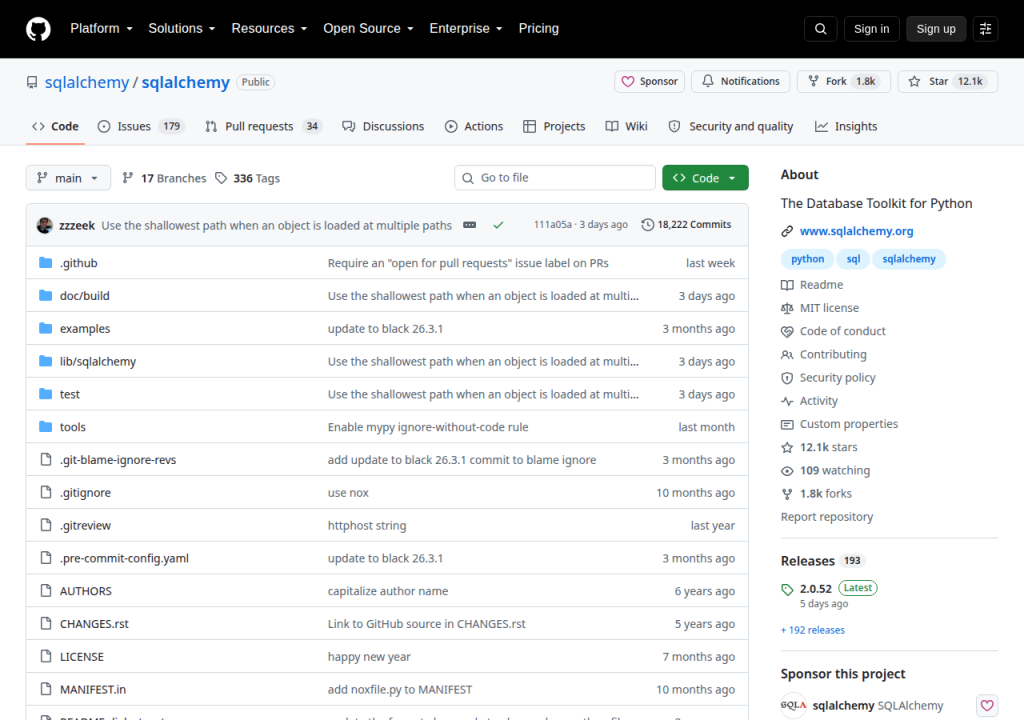Open the test folder
Viewport: 1024px width, 720px height.
(x=70, y=394)
